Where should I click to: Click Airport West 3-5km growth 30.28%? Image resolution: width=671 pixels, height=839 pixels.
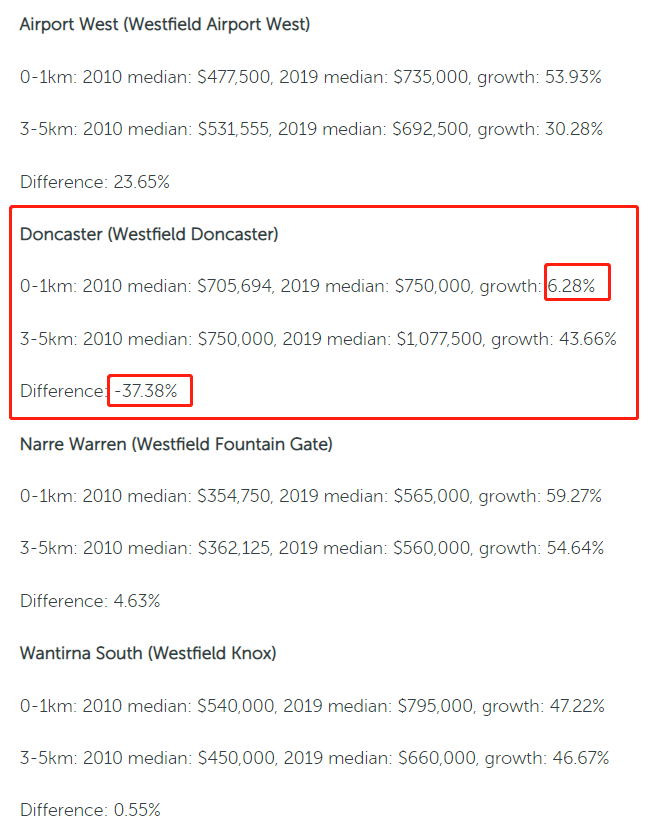(574, 129)
